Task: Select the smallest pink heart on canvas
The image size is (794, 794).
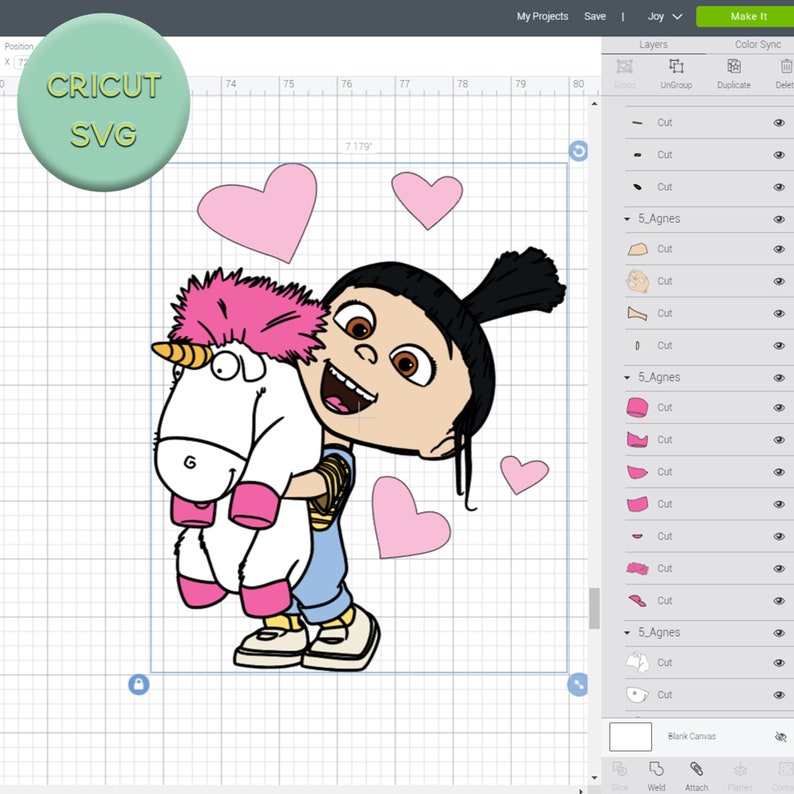Action: [x=524, y=474]
